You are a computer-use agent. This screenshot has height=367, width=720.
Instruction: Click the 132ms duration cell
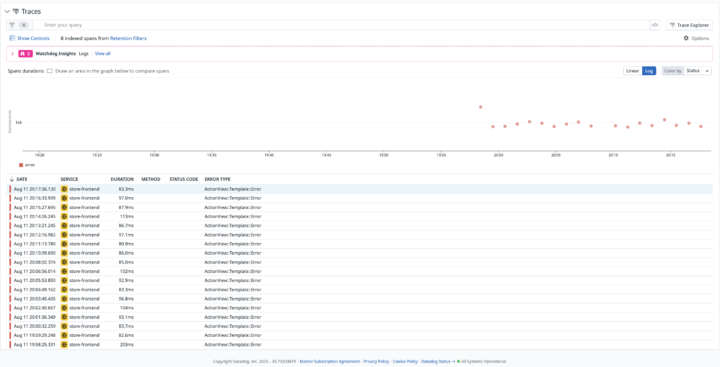pos(127,271)
